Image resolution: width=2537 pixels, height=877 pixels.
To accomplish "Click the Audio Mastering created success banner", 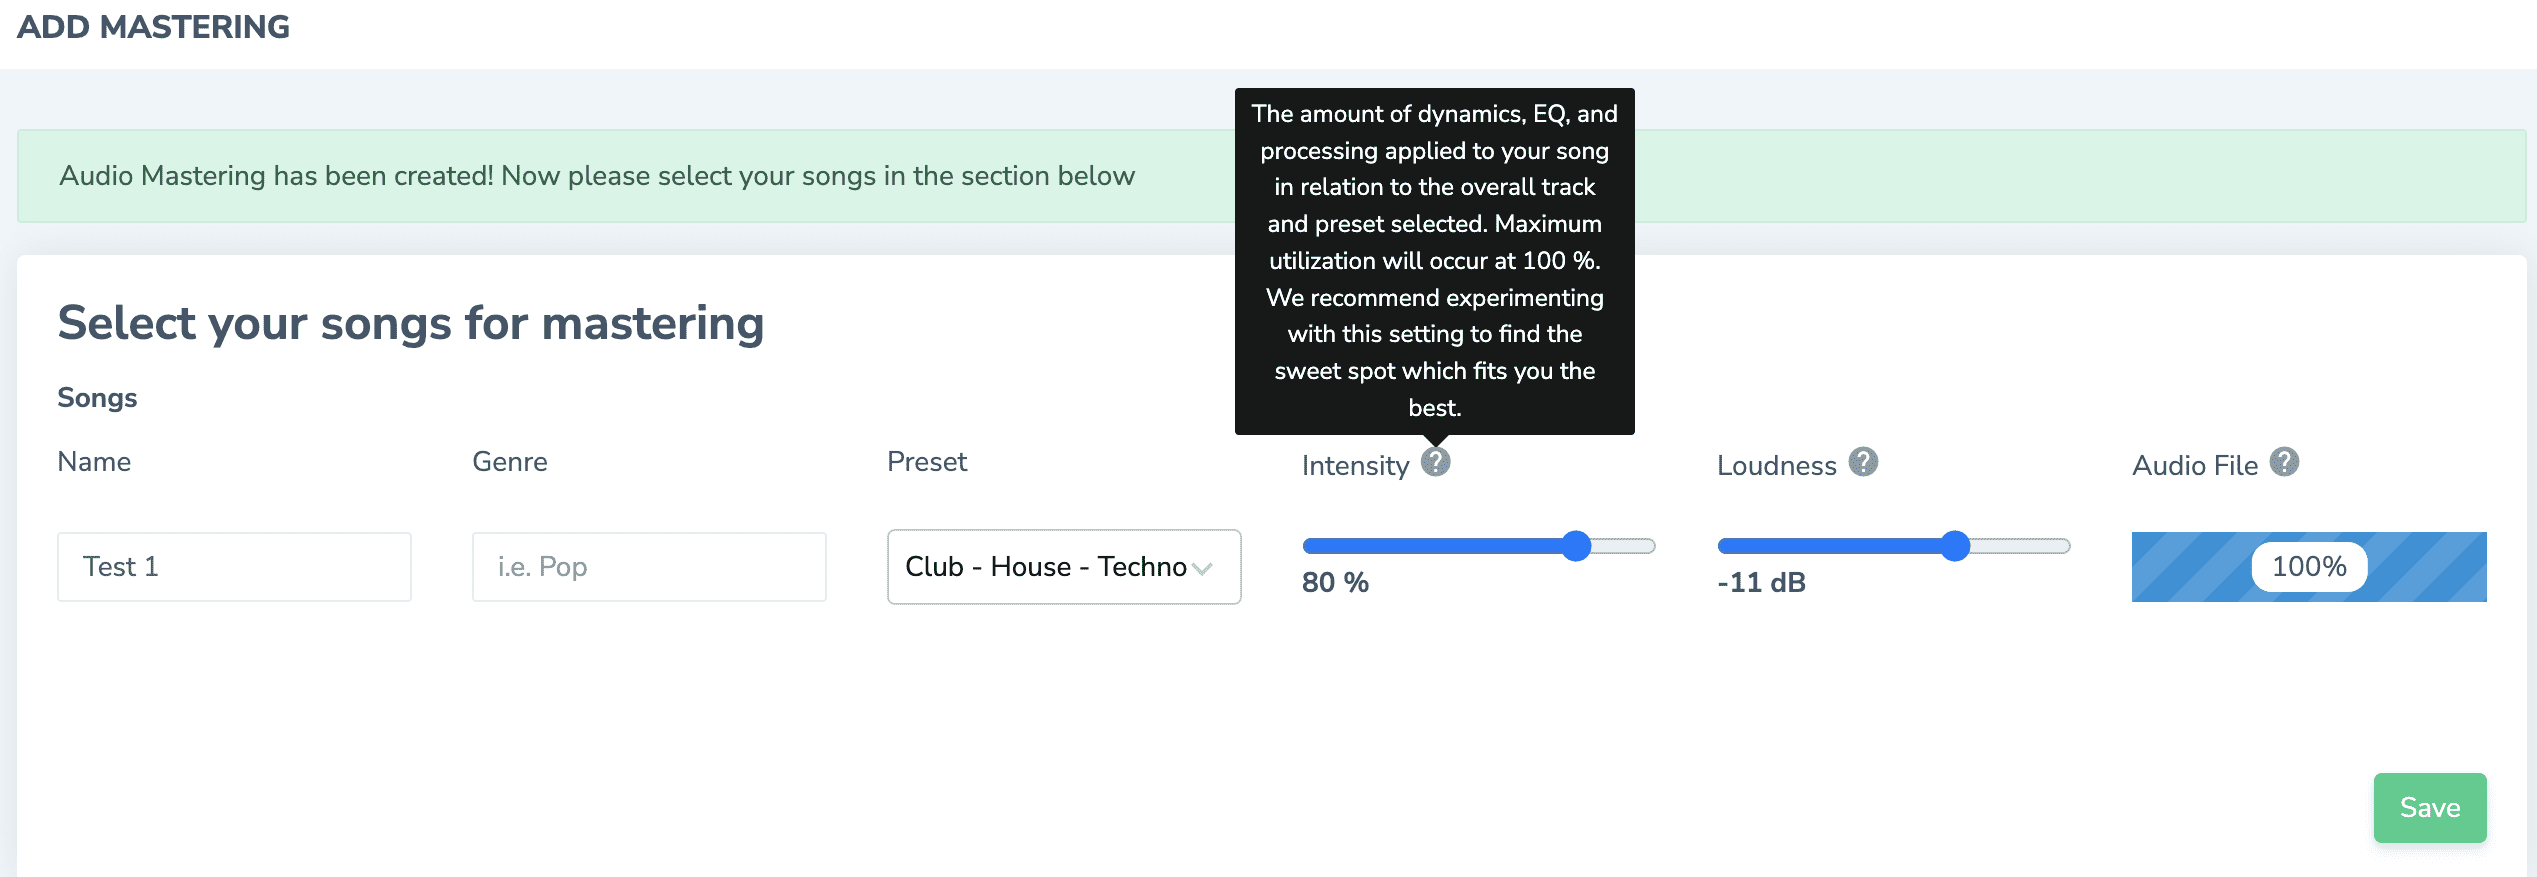I will coord(1271,176).
